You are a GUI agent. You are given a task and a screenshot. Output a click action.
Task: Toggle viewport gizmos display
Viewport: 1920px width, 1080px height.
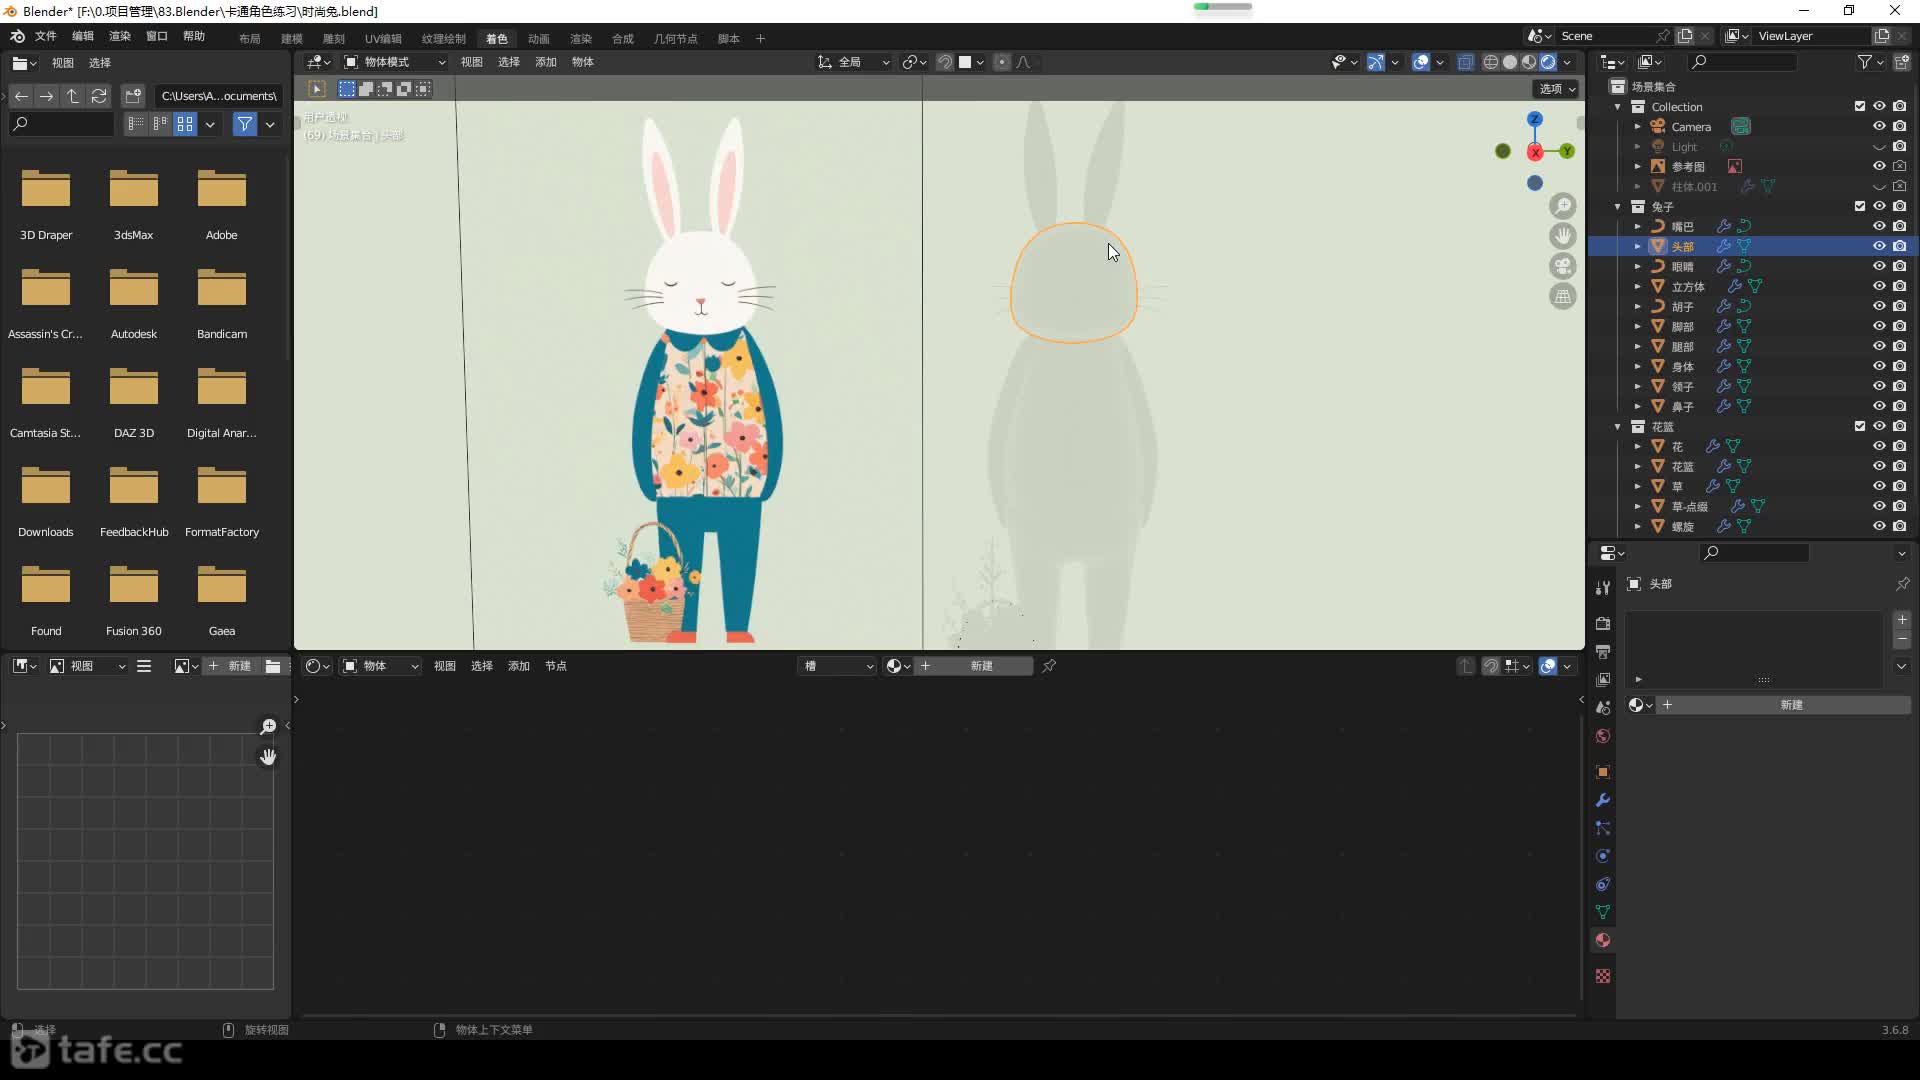coord(1376,62)
